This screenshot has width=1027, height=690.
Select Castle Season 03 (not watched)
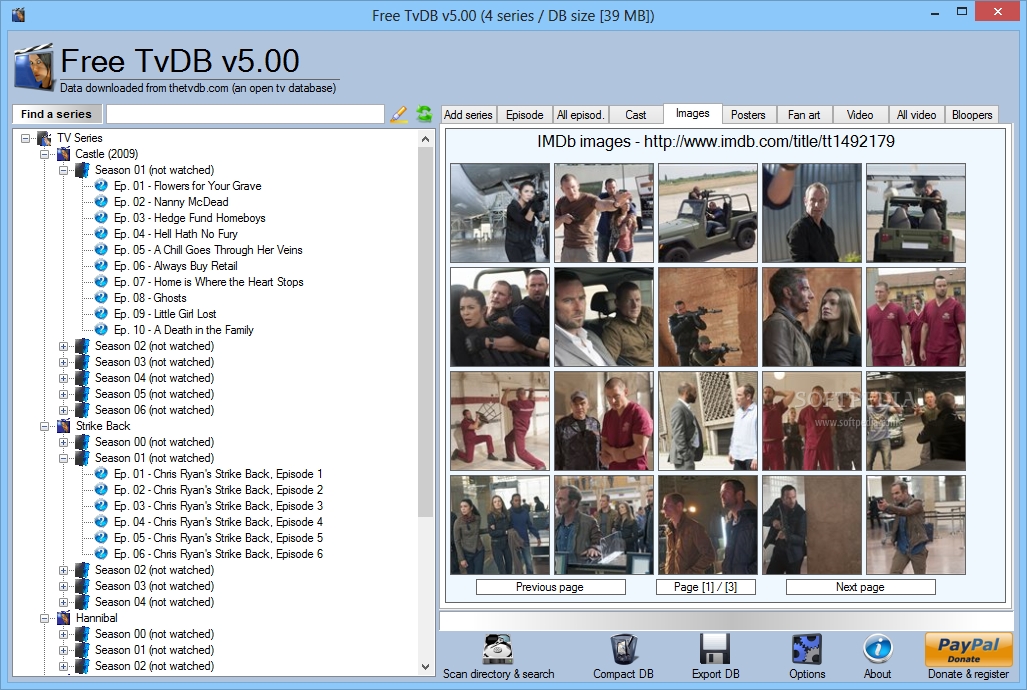(154, 362)
